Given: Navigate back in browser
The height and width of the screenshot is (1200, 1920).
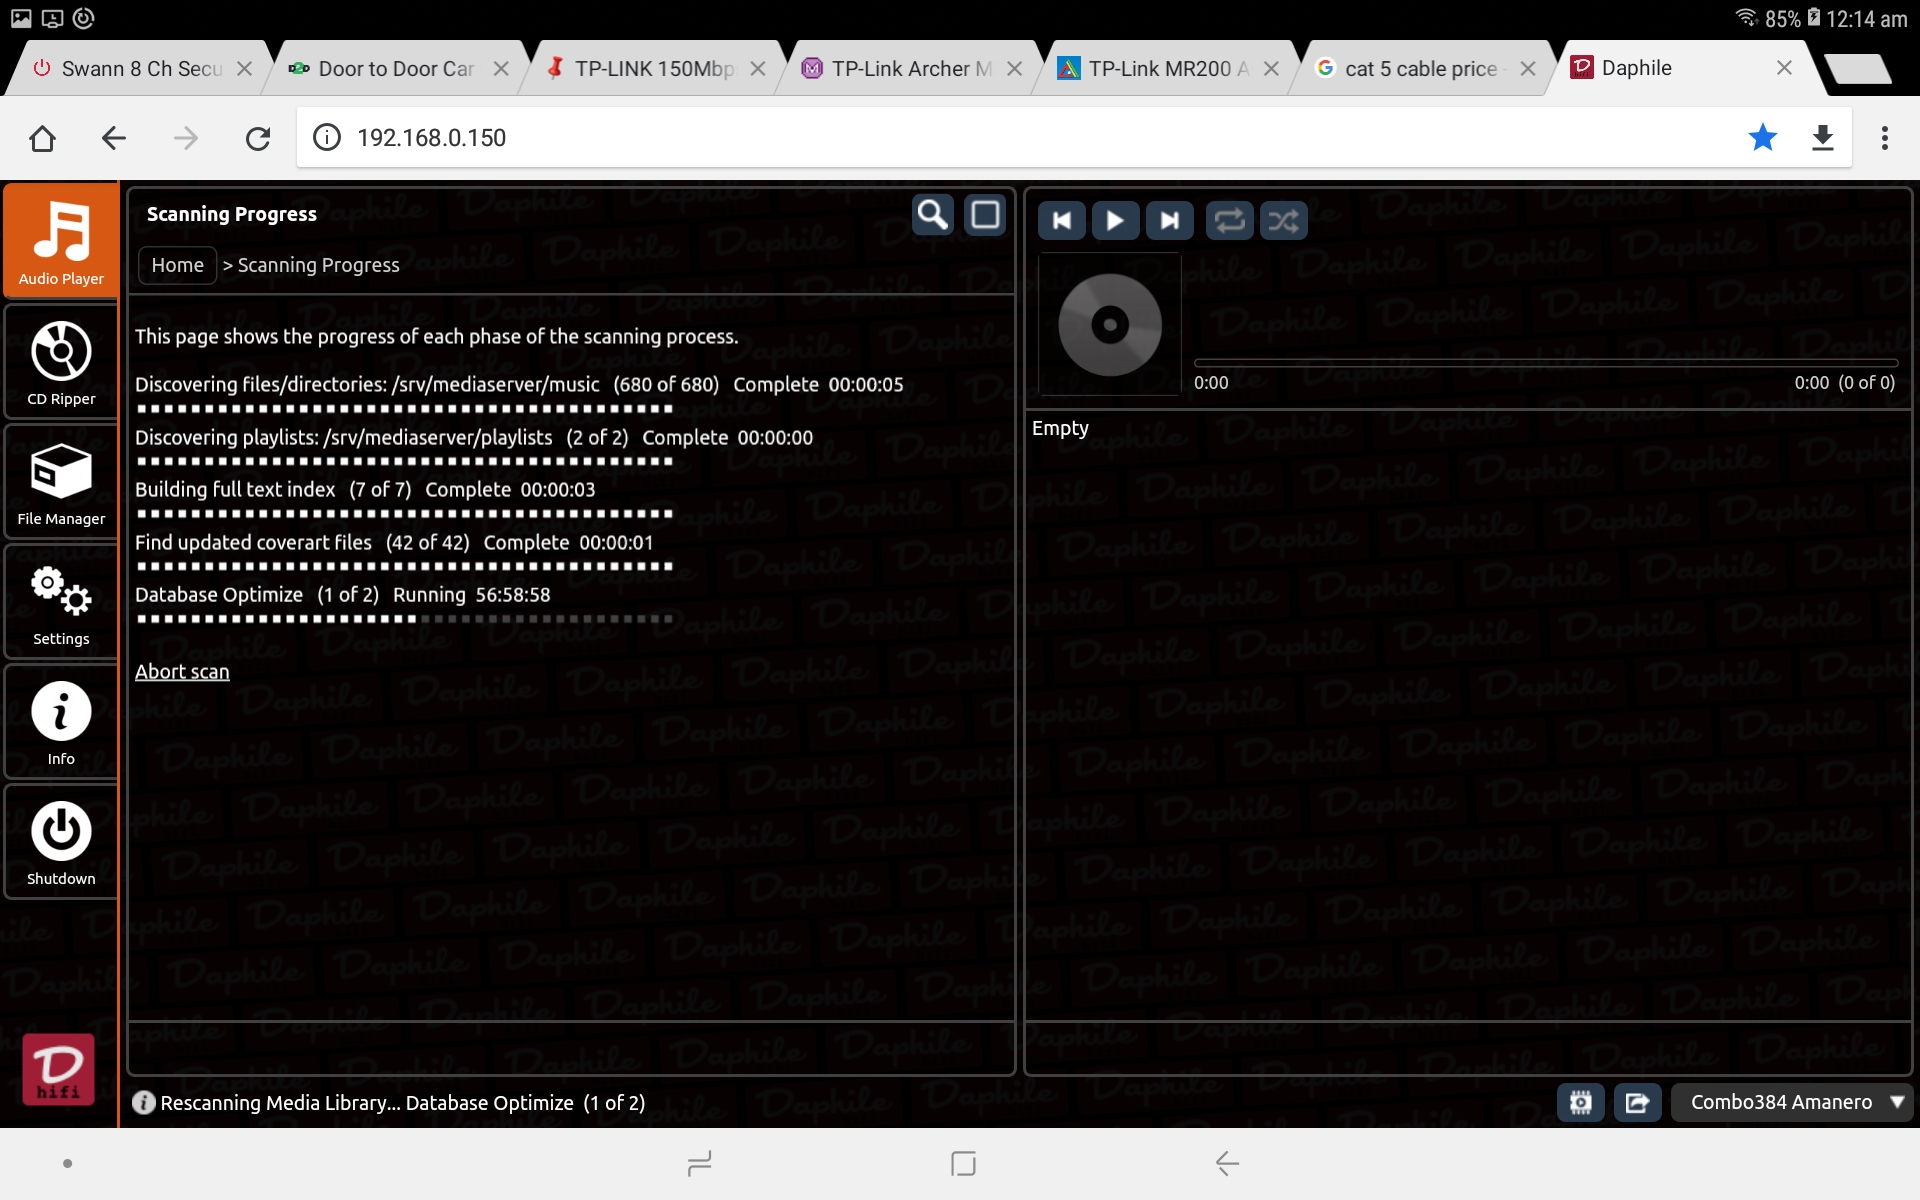Looking at the screenshot, I should [x=114, y=138].
